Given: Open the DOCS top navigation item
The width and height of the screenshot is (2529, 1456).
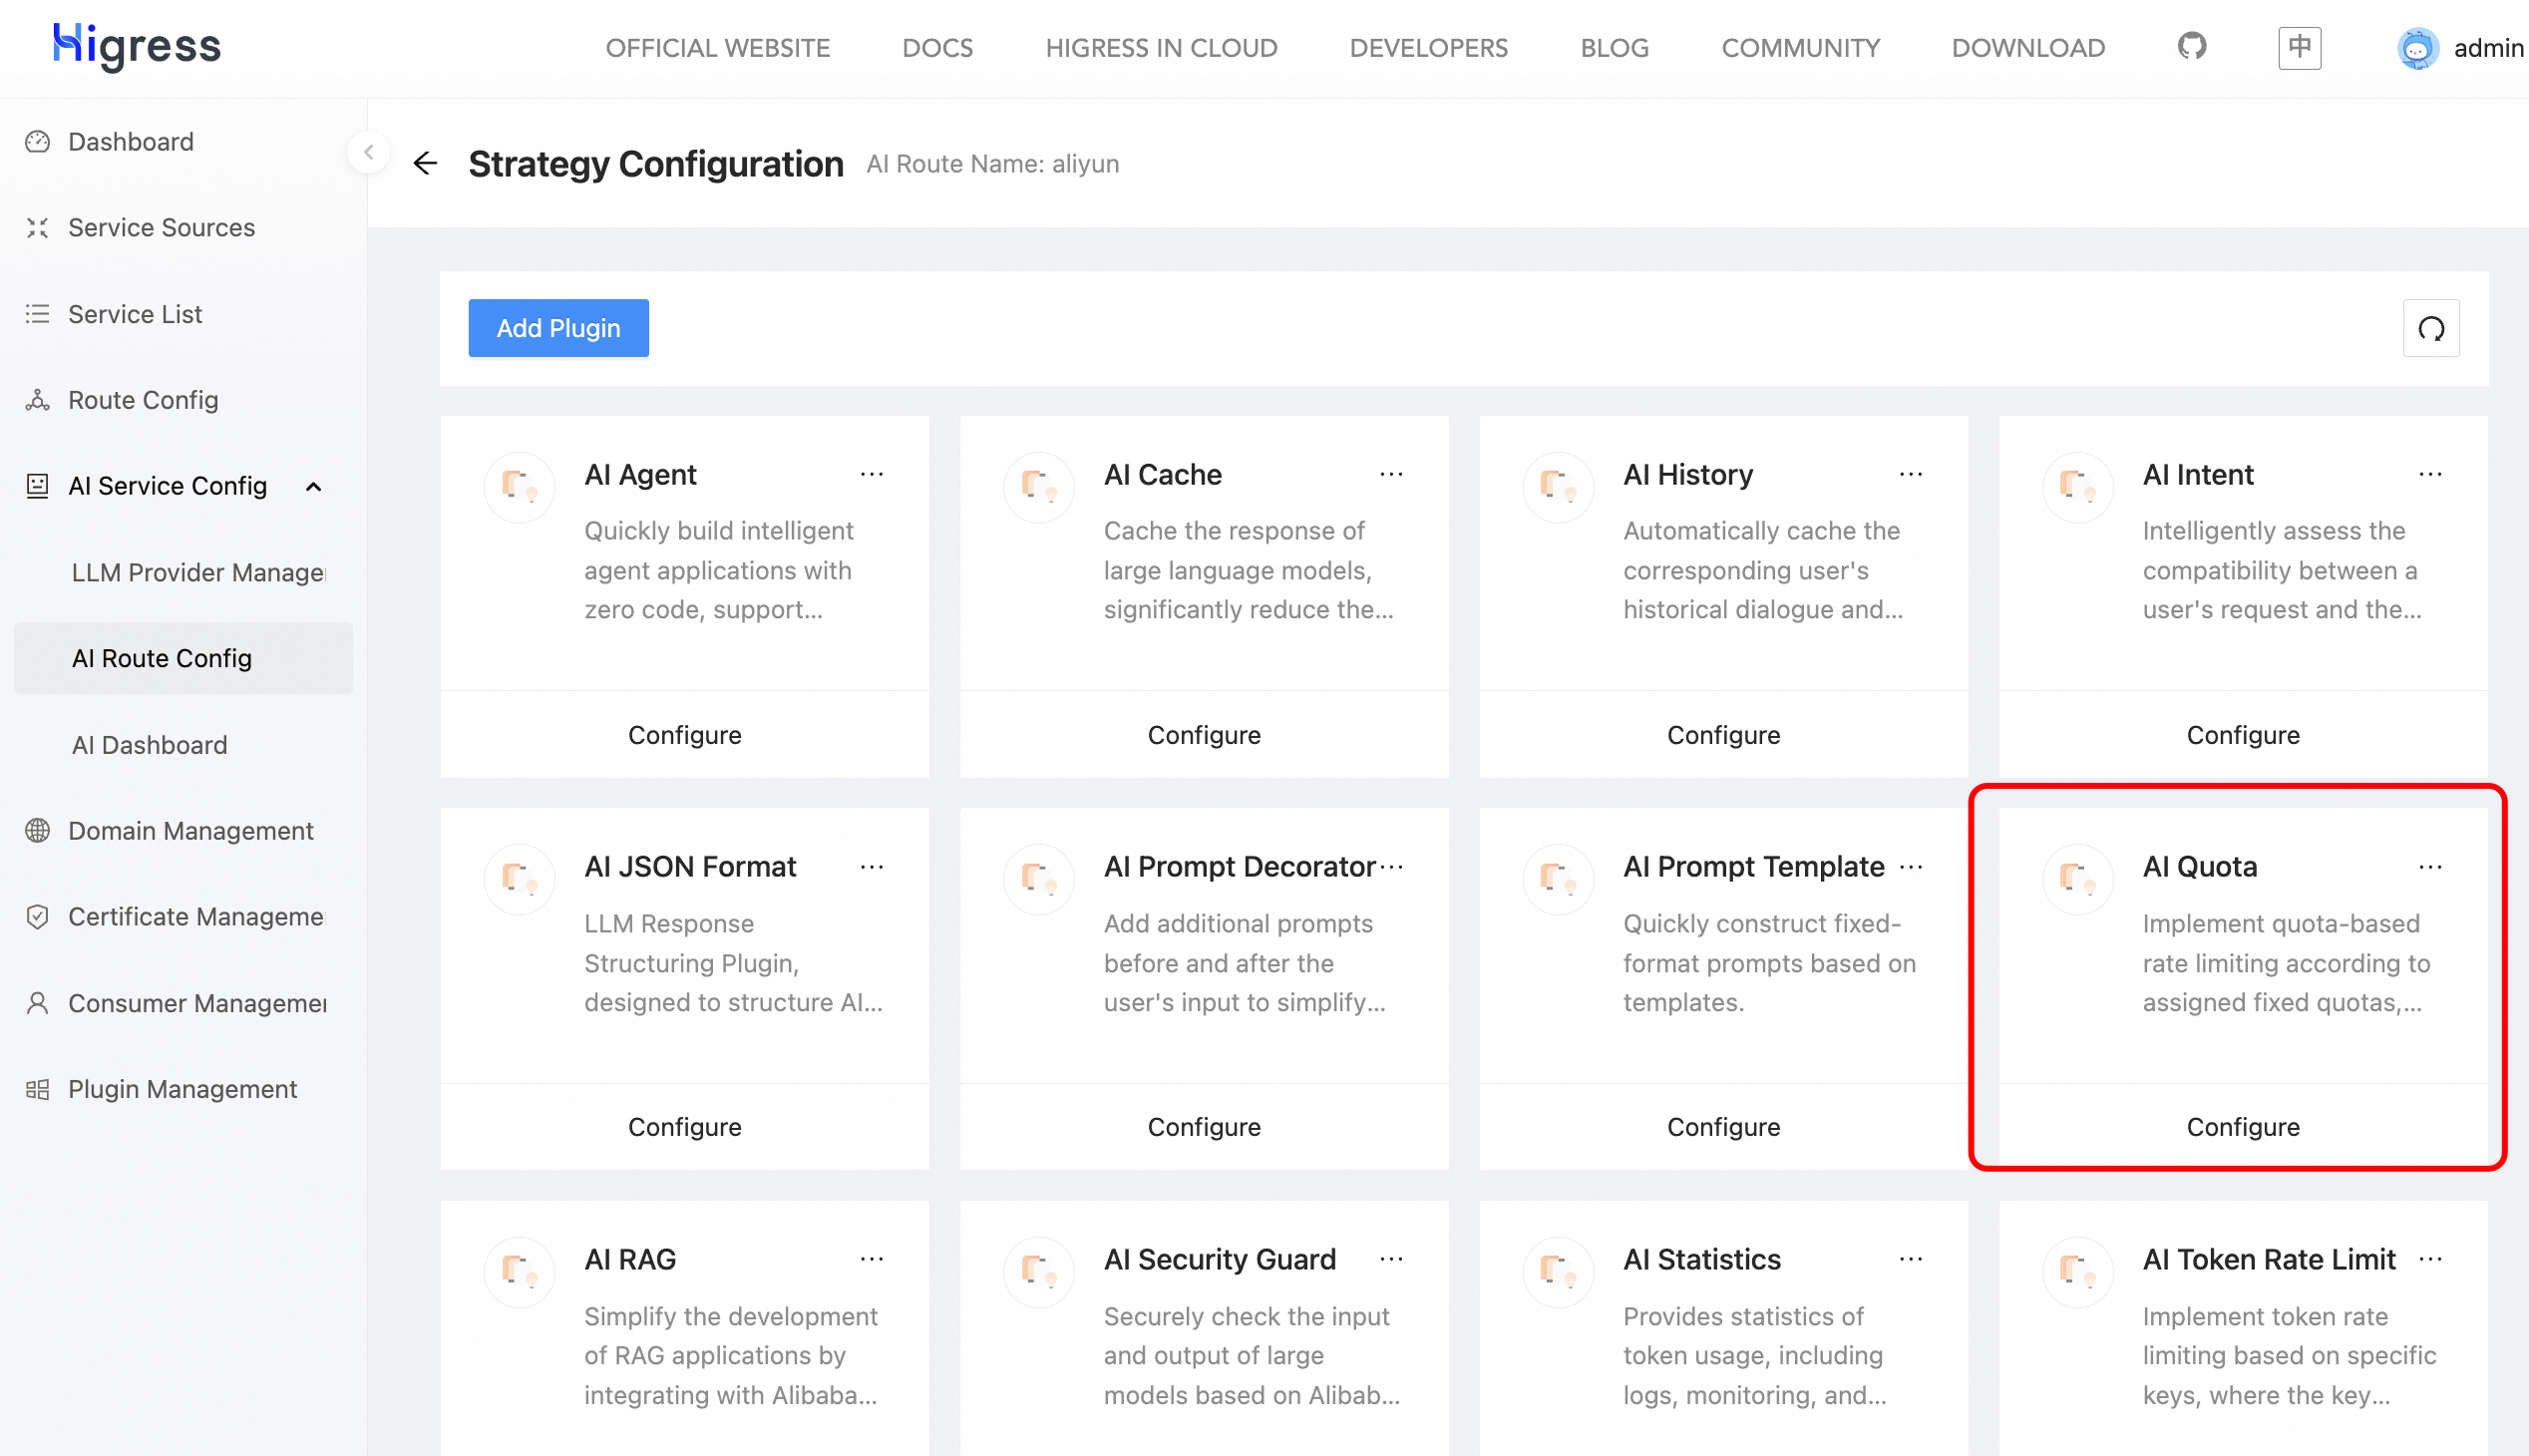Looking at the screenshot, I should pyautogui.click(x=937, y=48).
